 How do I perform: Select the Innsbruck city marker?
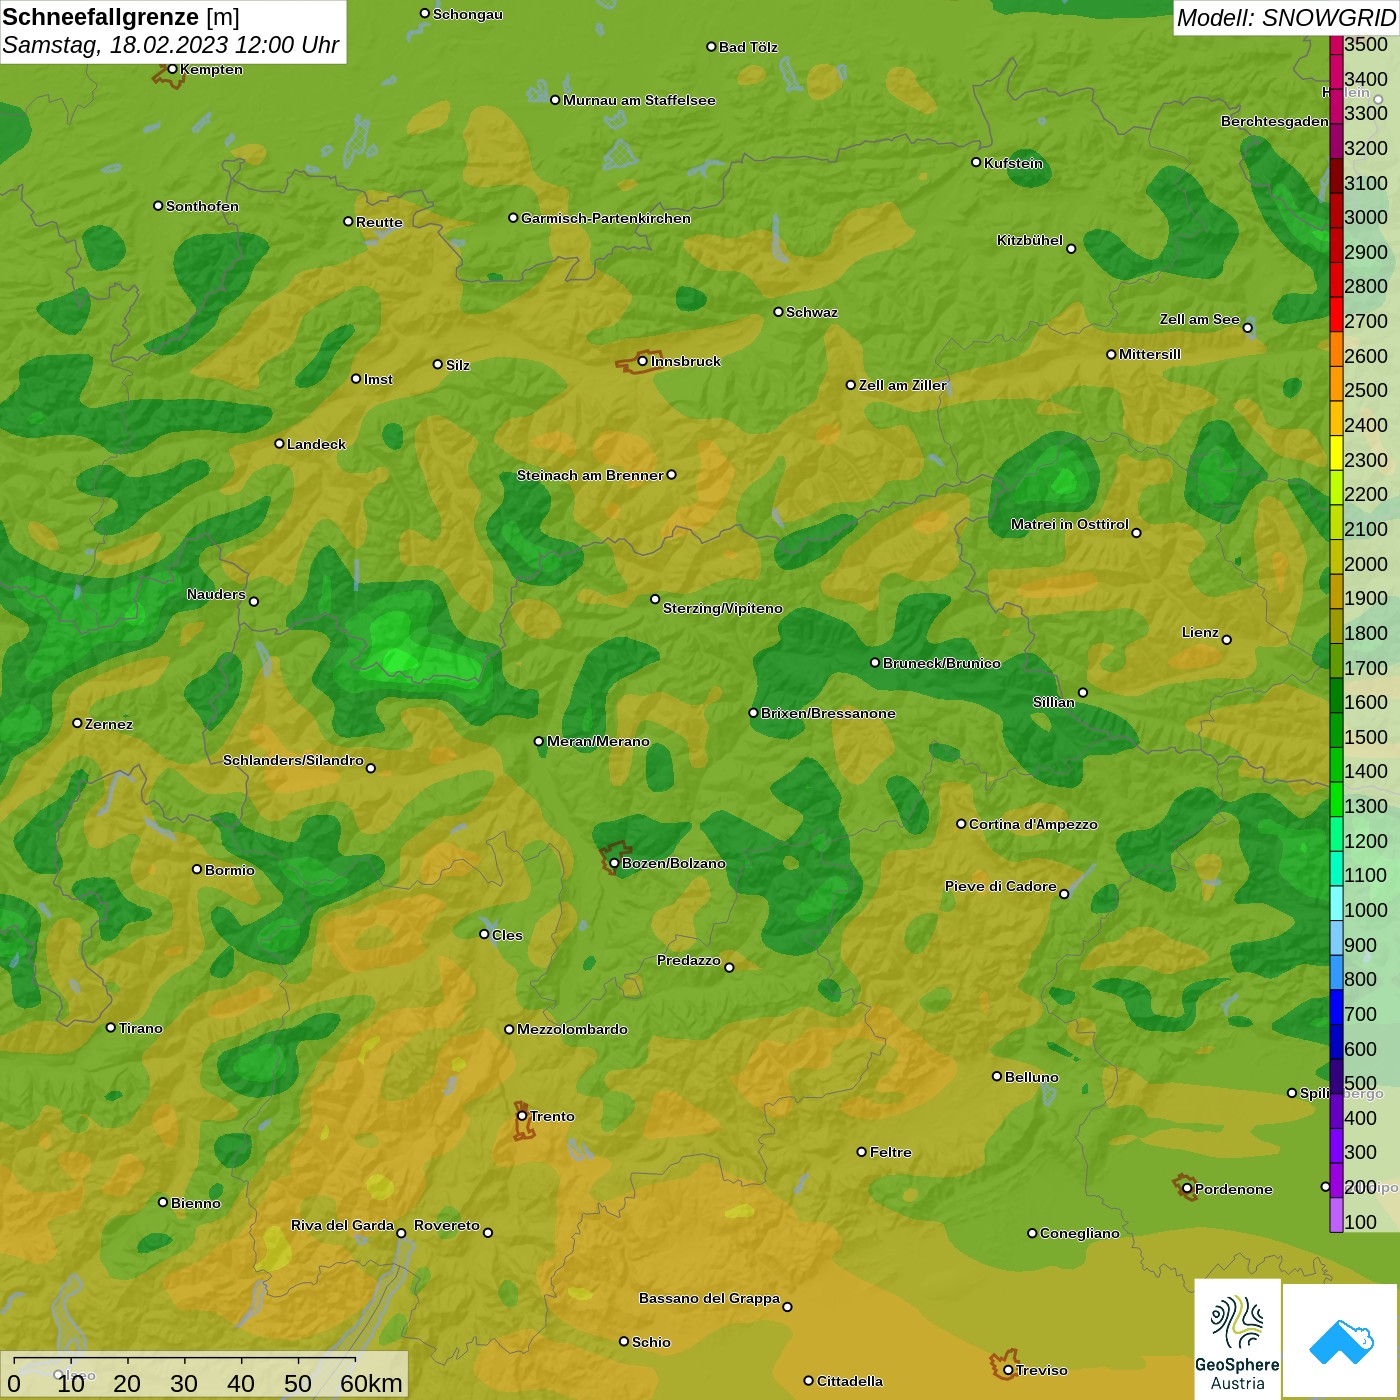(x=643, y=361)
